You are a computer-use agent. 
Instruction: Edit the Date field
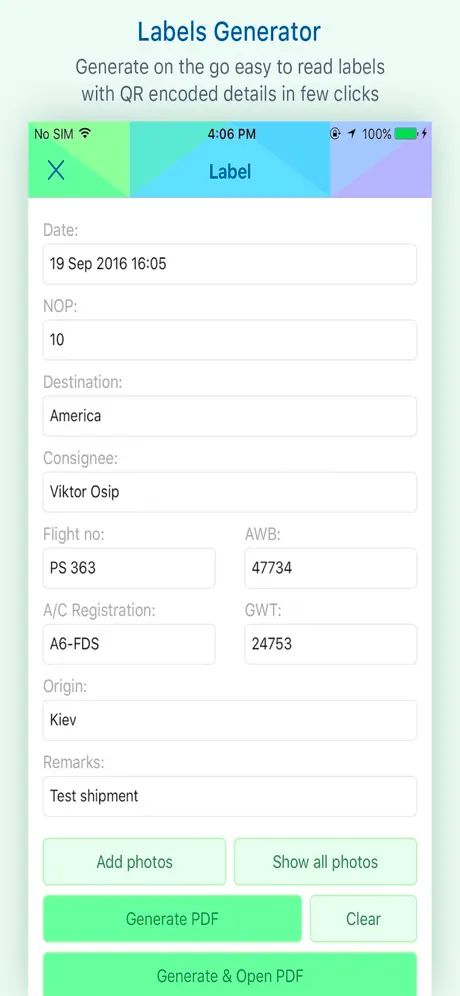pyautogui.click(x=230, y=264)
